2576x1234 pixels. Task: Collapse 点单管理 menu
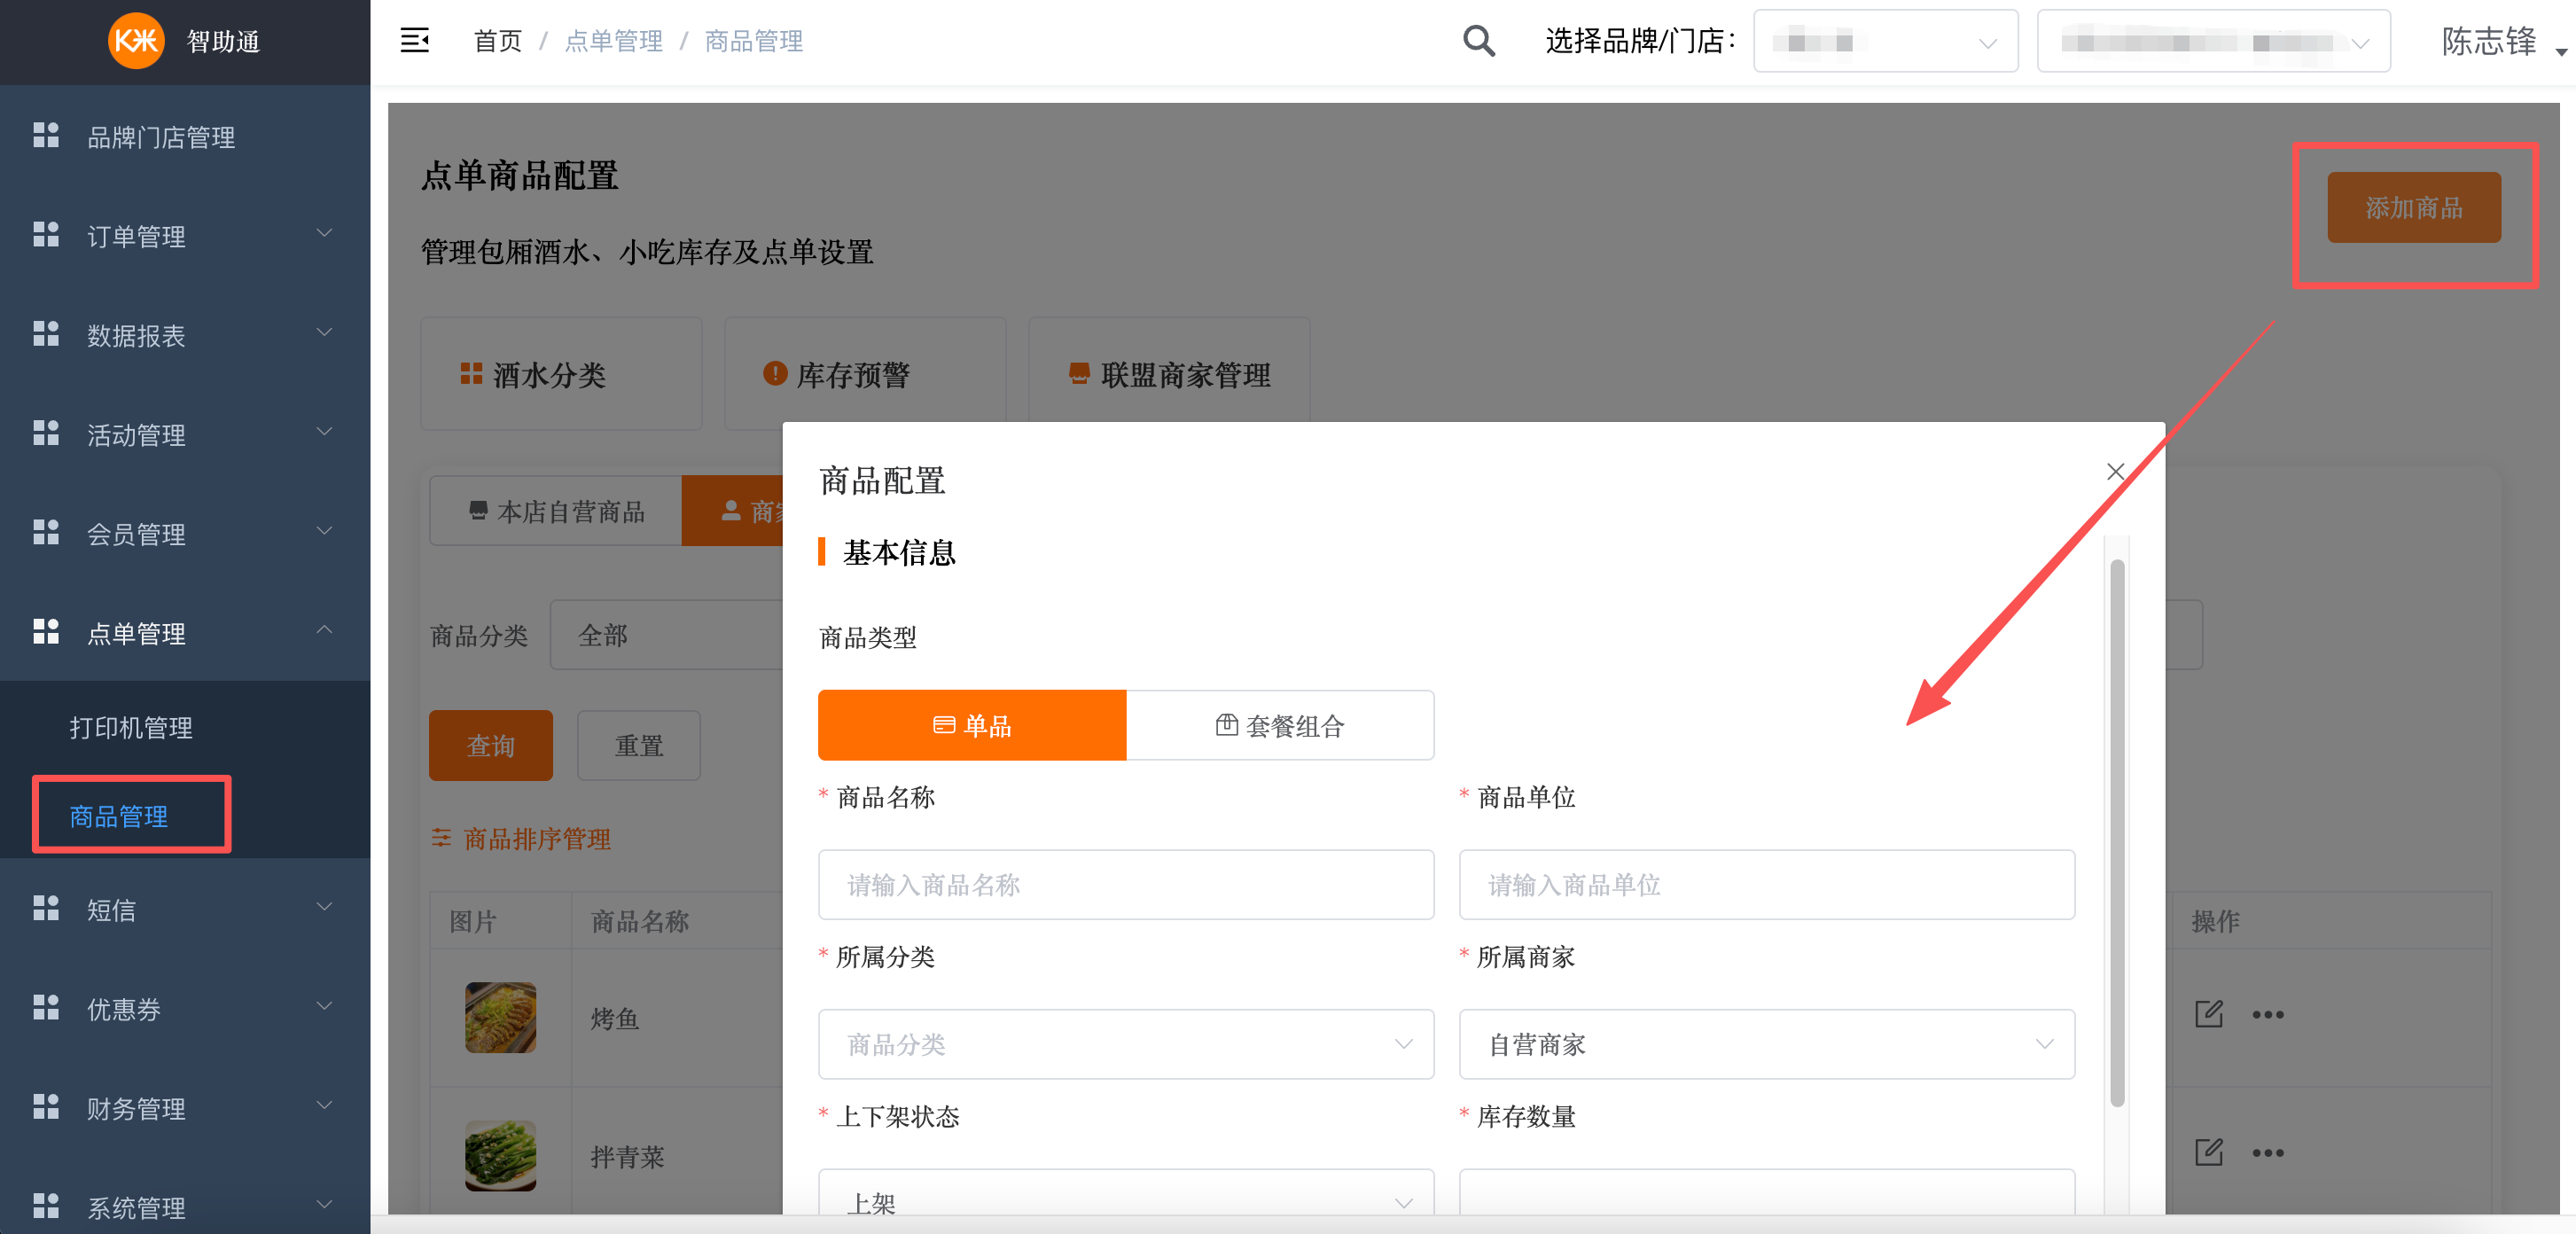(x=324, y=630)
